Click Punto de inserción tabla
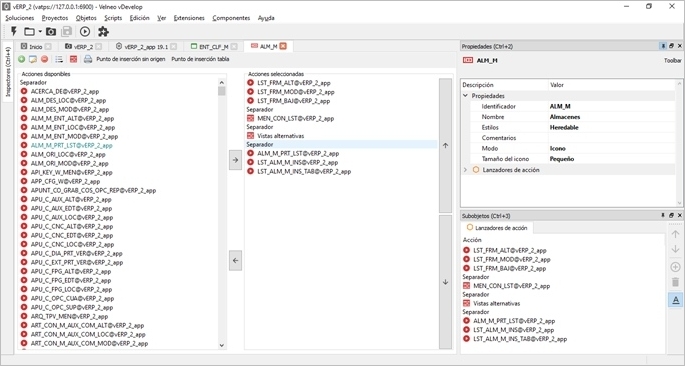The width and height of the screenshot is (685, 366). pos(200,59)
